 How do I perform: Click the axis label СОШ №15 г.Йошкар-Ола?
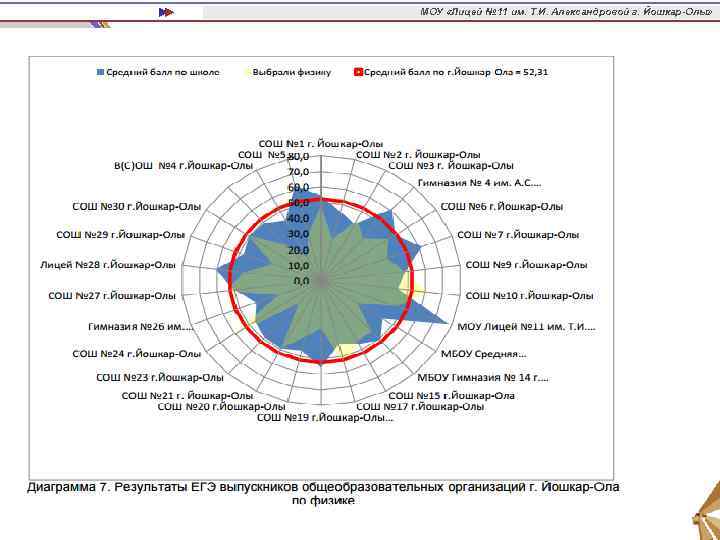coord(451,395)
